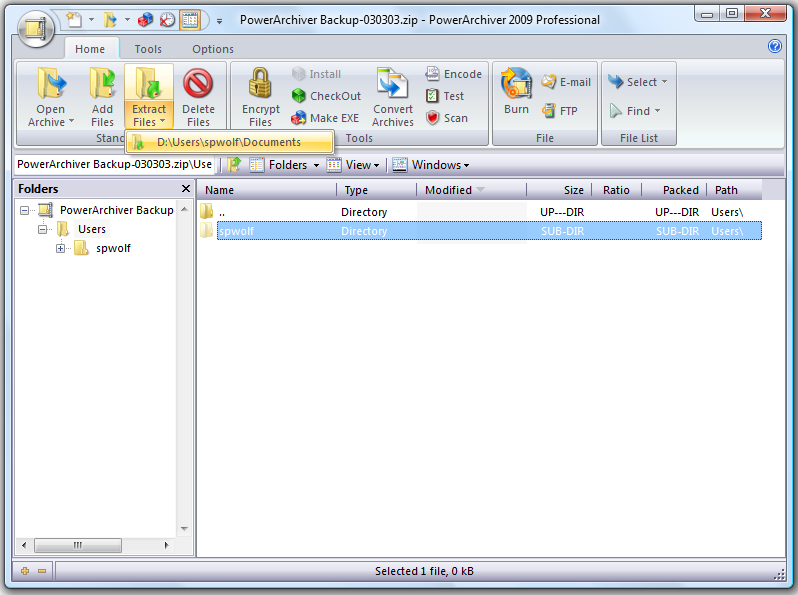The width and height of the screenshot is (798, 595).
Task: Click the red-blue cubes quick-access icon
Action: coord(146,20)
